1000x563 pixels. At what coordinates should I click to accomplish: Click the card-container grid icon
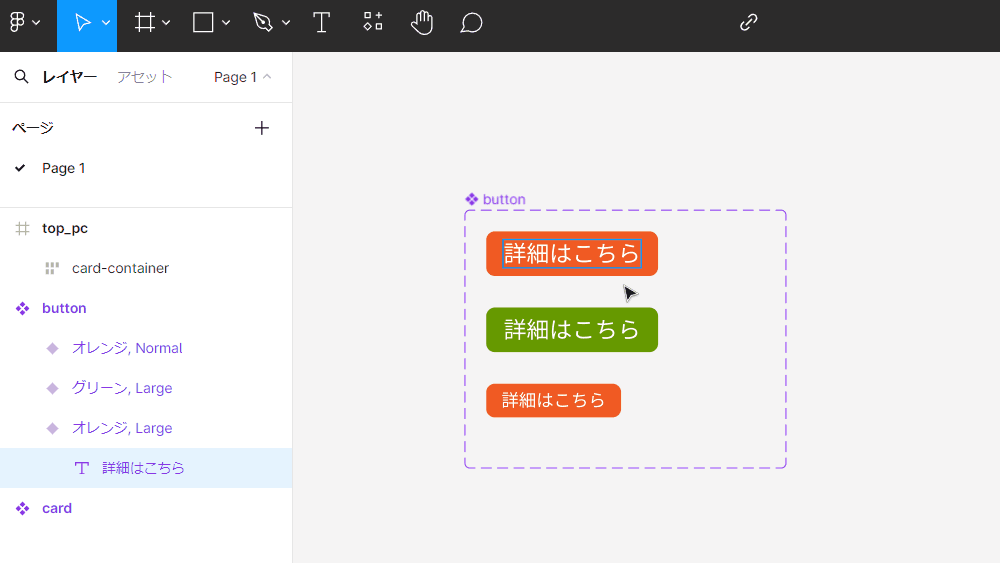pos(52,268)
